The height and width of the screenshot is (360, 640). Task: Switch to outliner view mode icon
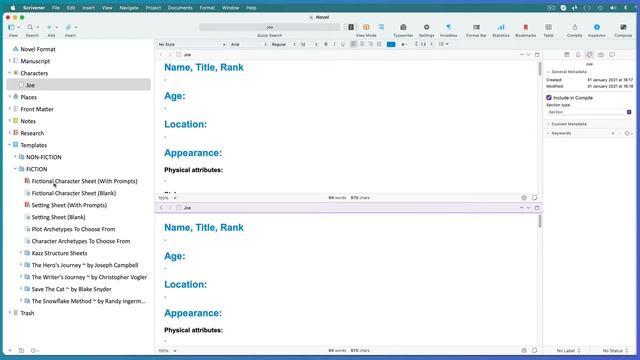(381, 27)
